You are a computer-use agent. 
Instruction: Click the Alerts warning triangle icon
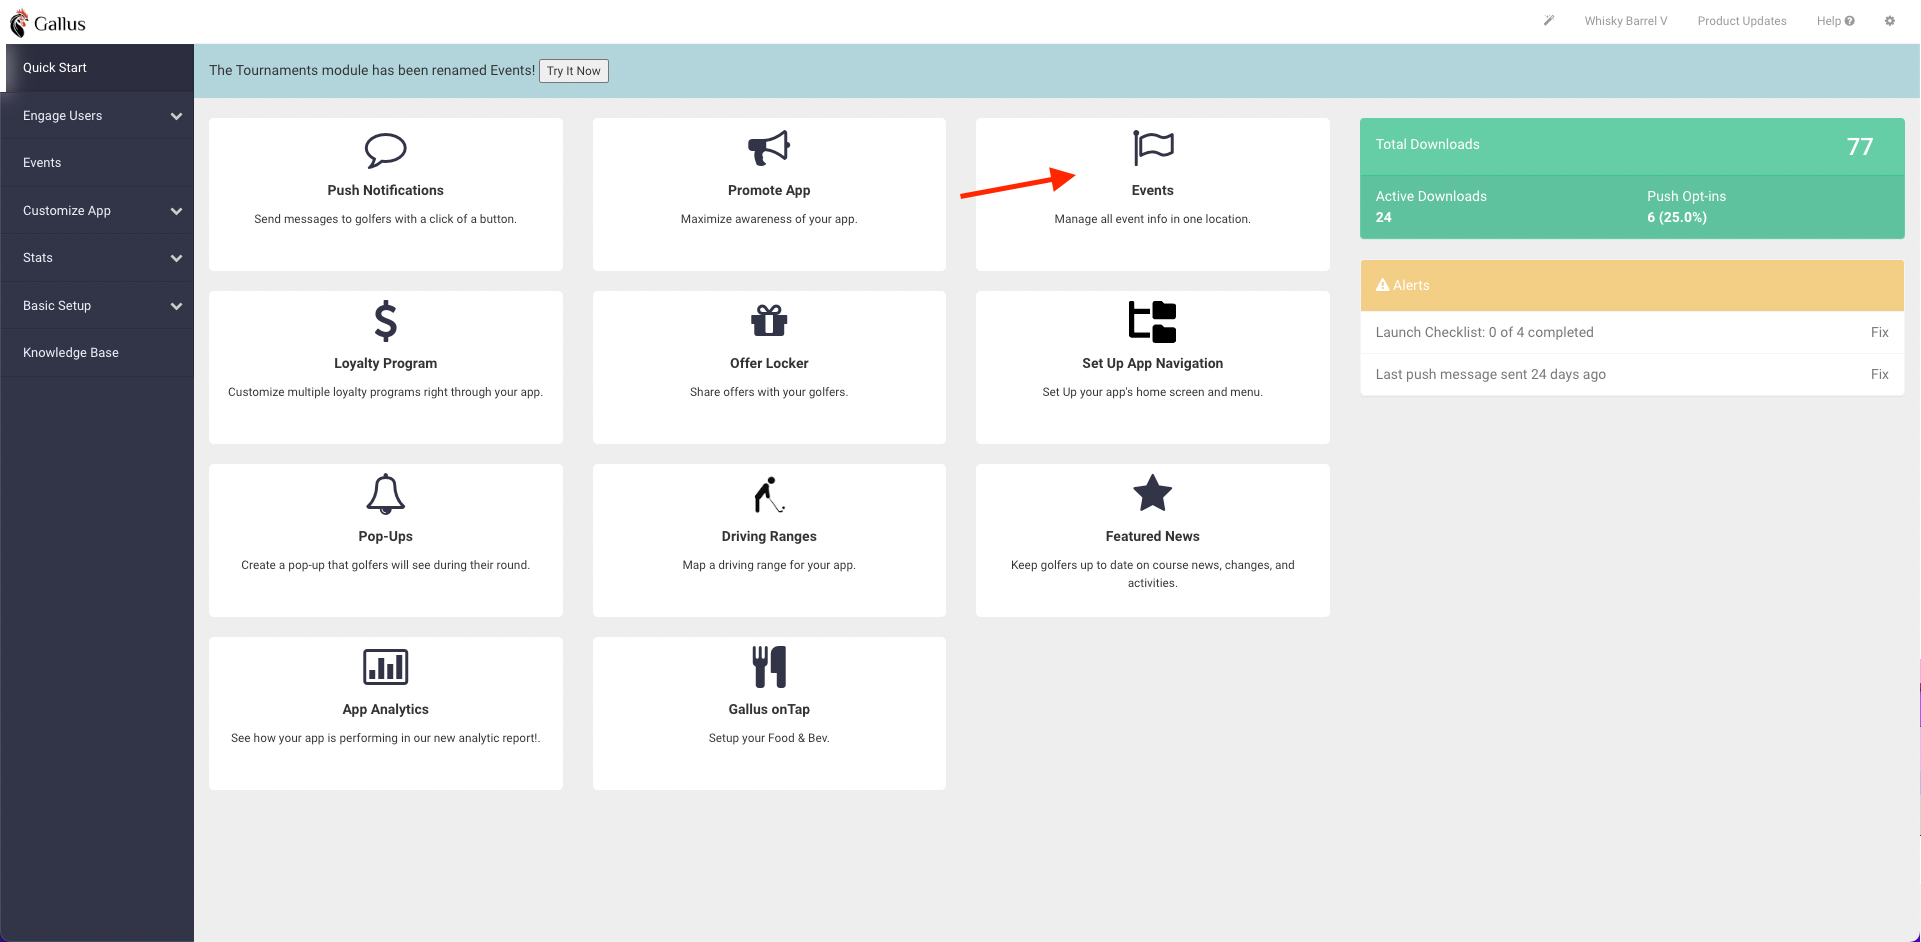click(x=1383, y=285)
